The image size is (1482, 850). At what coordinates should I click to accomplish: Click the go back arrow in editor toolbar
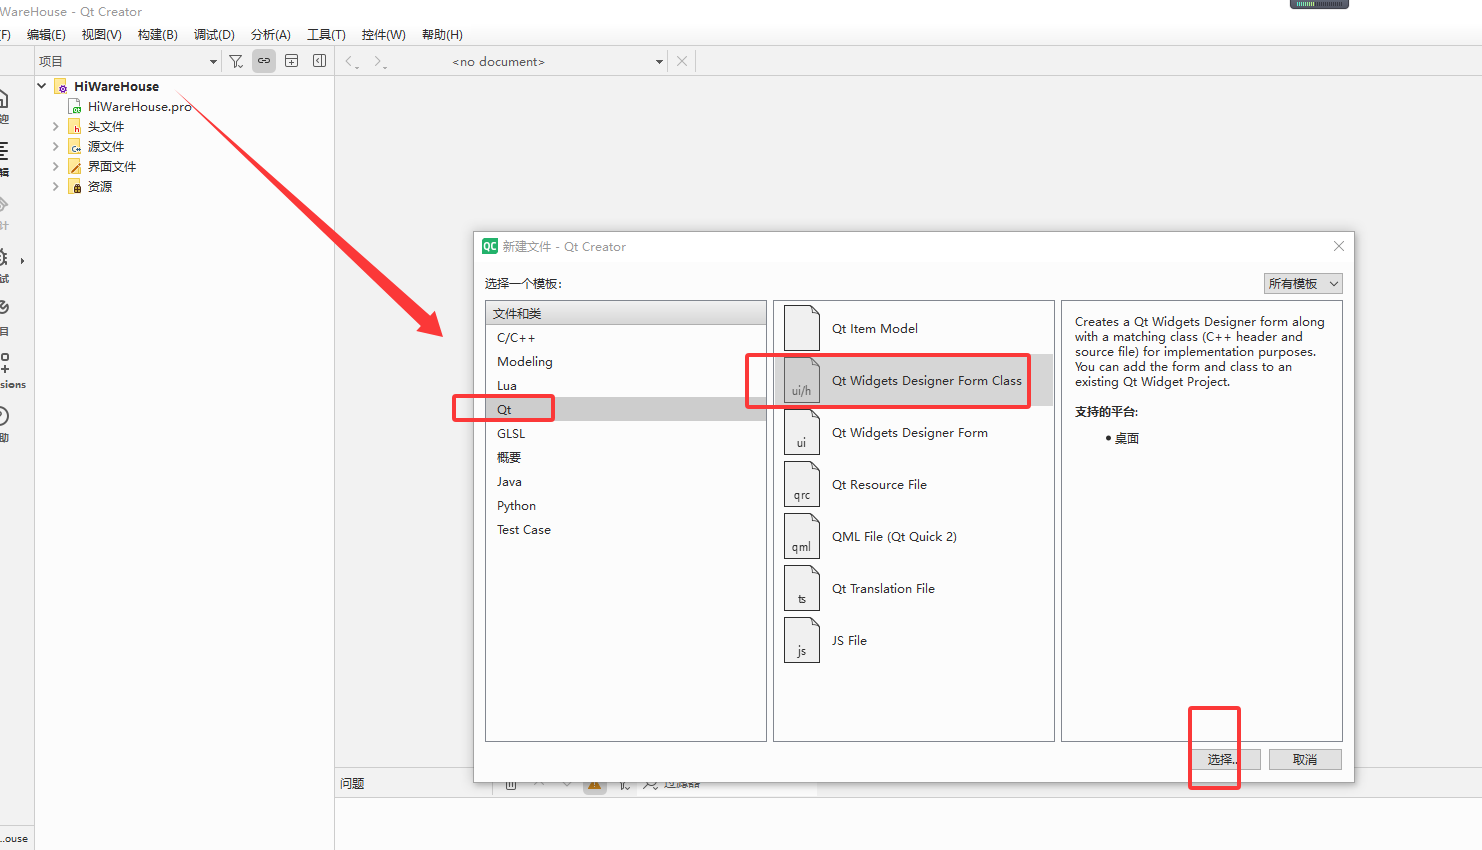pos(351,61)
